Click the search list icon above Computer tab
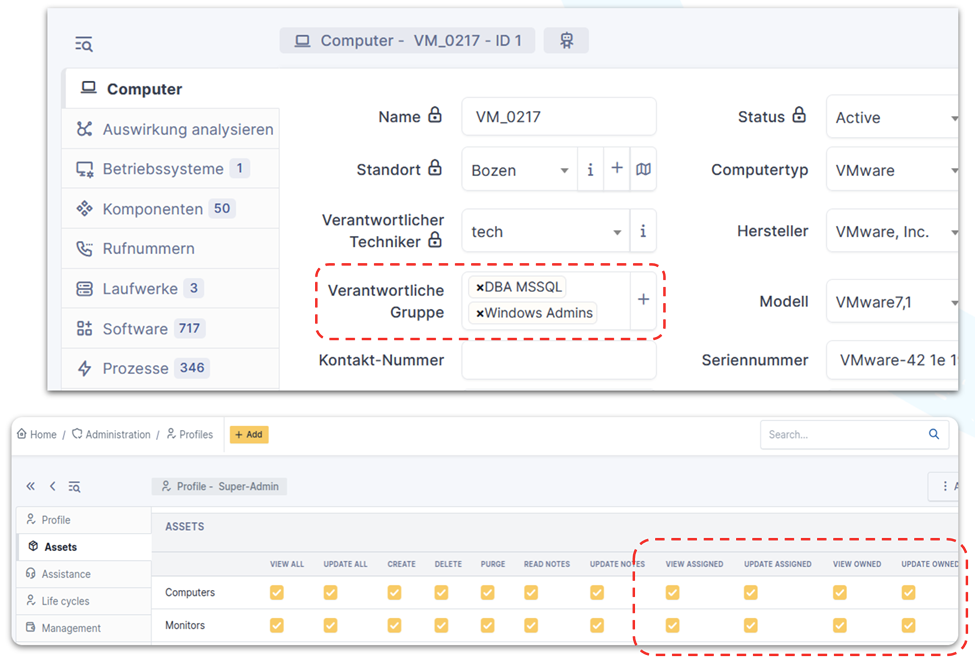The width and height of the screenshot is (975, 663). click(x=84, y=44)
